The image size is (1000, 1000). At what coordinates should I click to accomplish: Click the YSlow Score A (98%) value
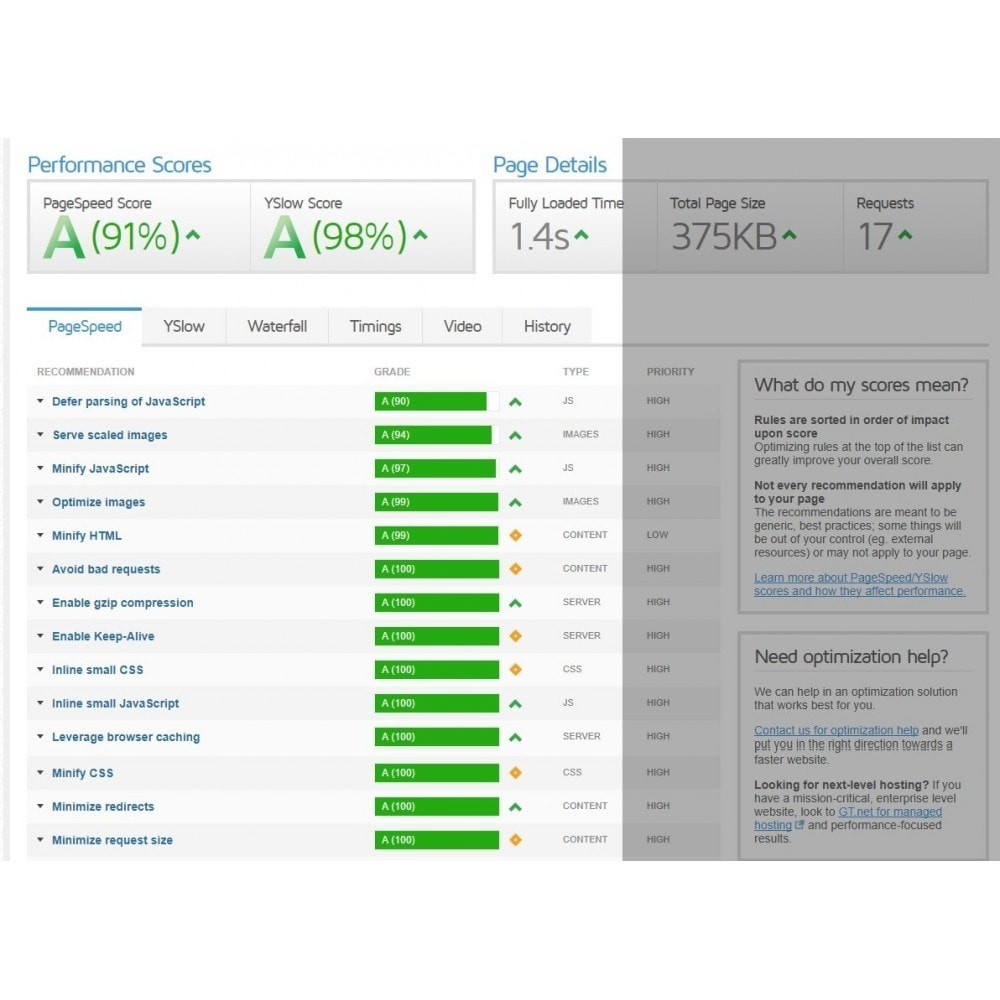pyautogui.click(x=335, y=237)
